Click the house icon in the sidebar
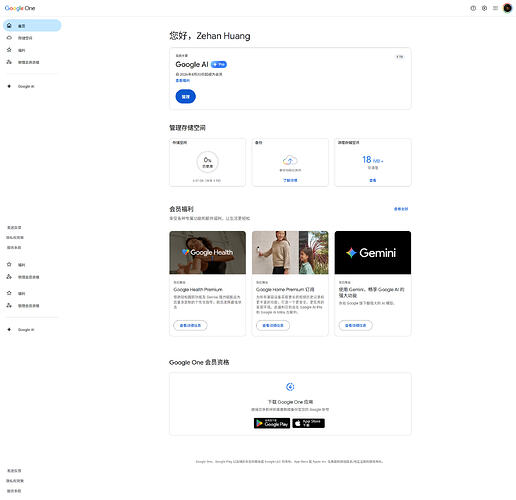The width and height of the screenshot is (516, 500). [9, 26]
